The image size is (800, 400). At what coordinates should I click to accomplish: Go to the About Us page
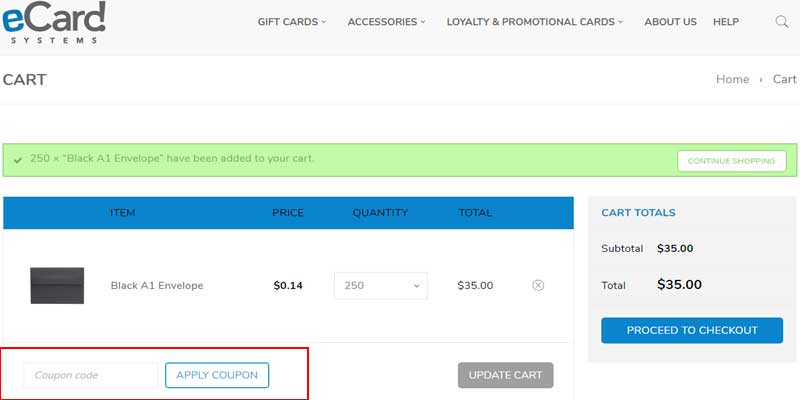click(670, 22)
